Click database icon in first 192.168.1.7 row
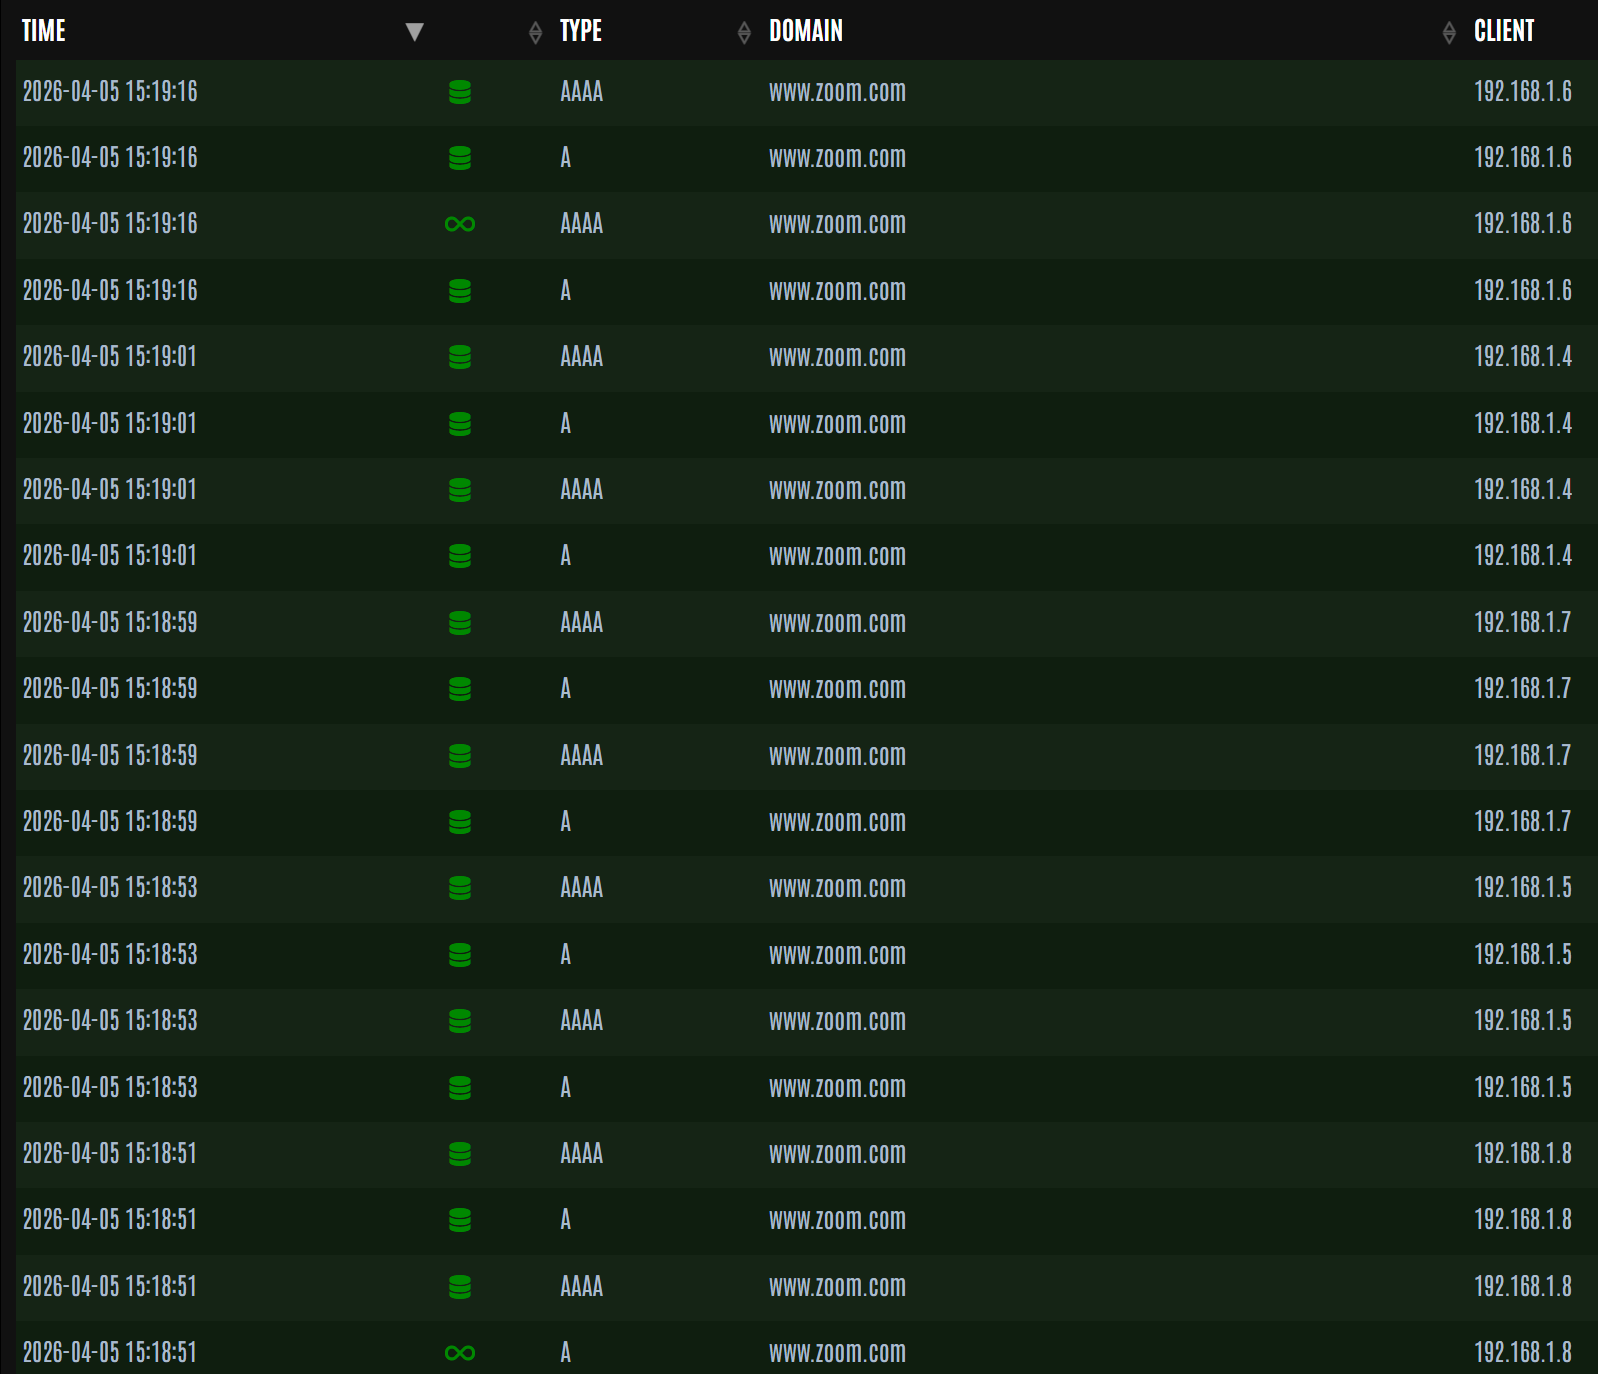1598x1374 pixels. click(460, 623)
